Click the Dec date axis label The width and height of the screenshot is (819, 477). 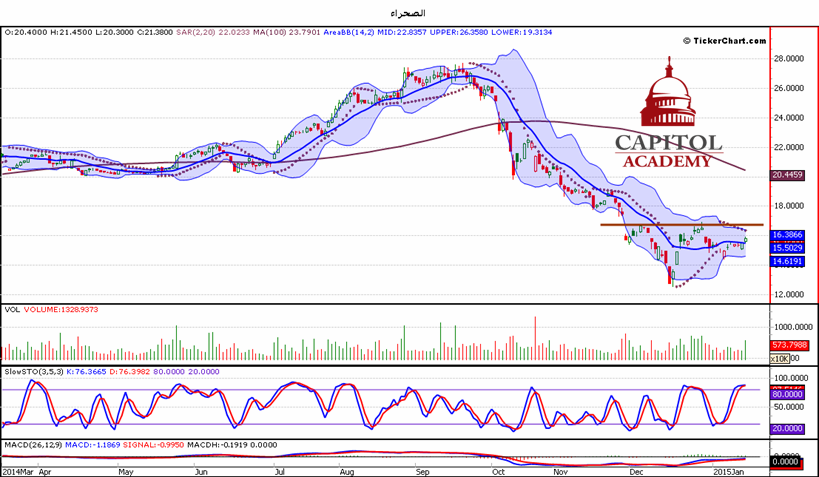coord(636,472)
